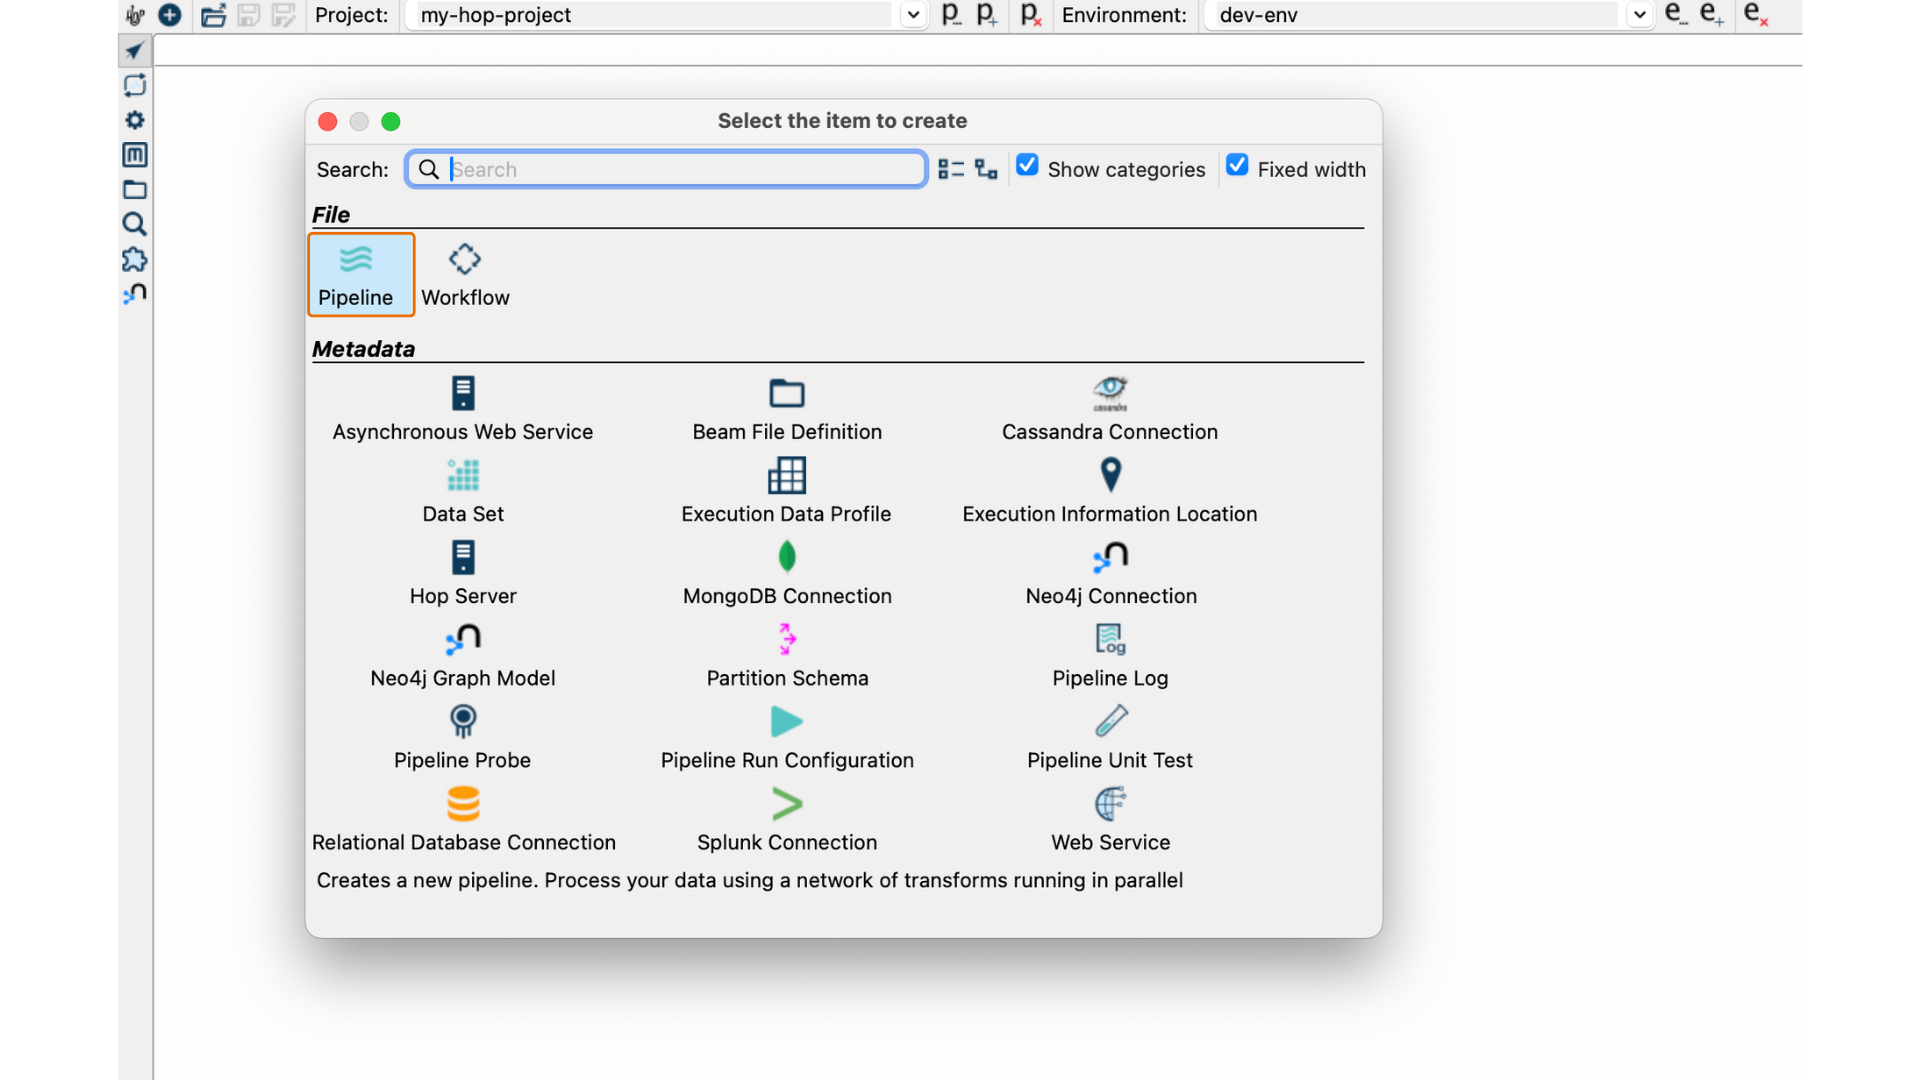This screenshot has height=1080, width=1920.
Task: Open the Environment dropdown arrow
Action: tap(1640, 15)
